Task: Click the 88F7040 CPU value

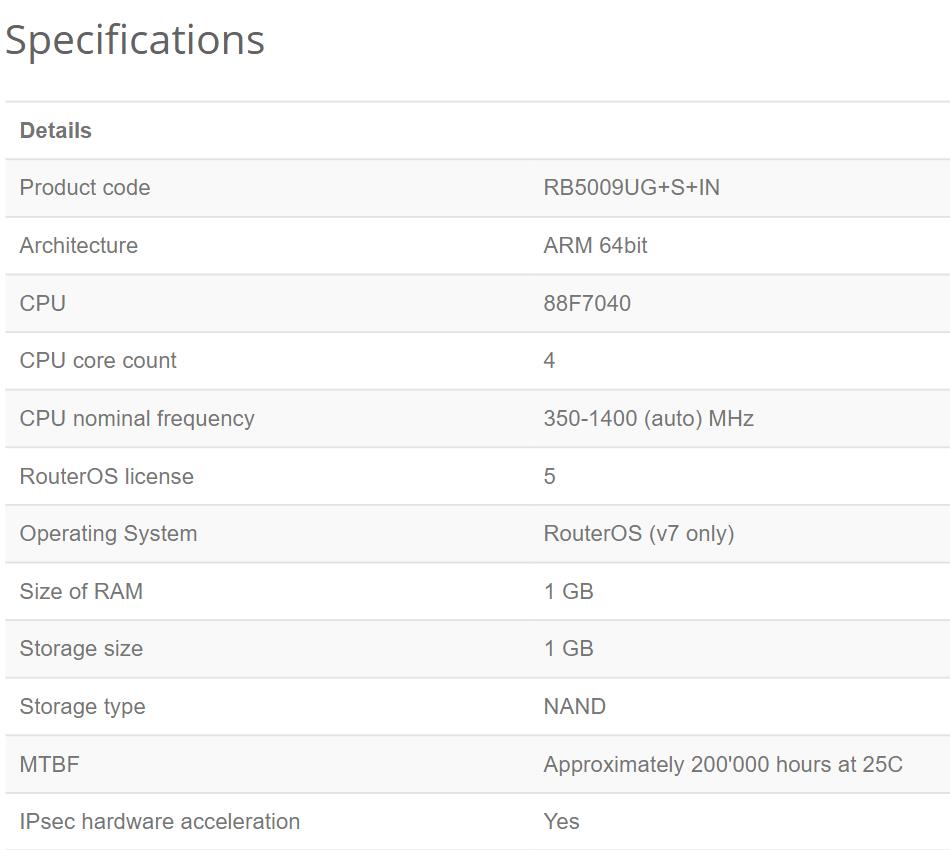Action: 587,304
